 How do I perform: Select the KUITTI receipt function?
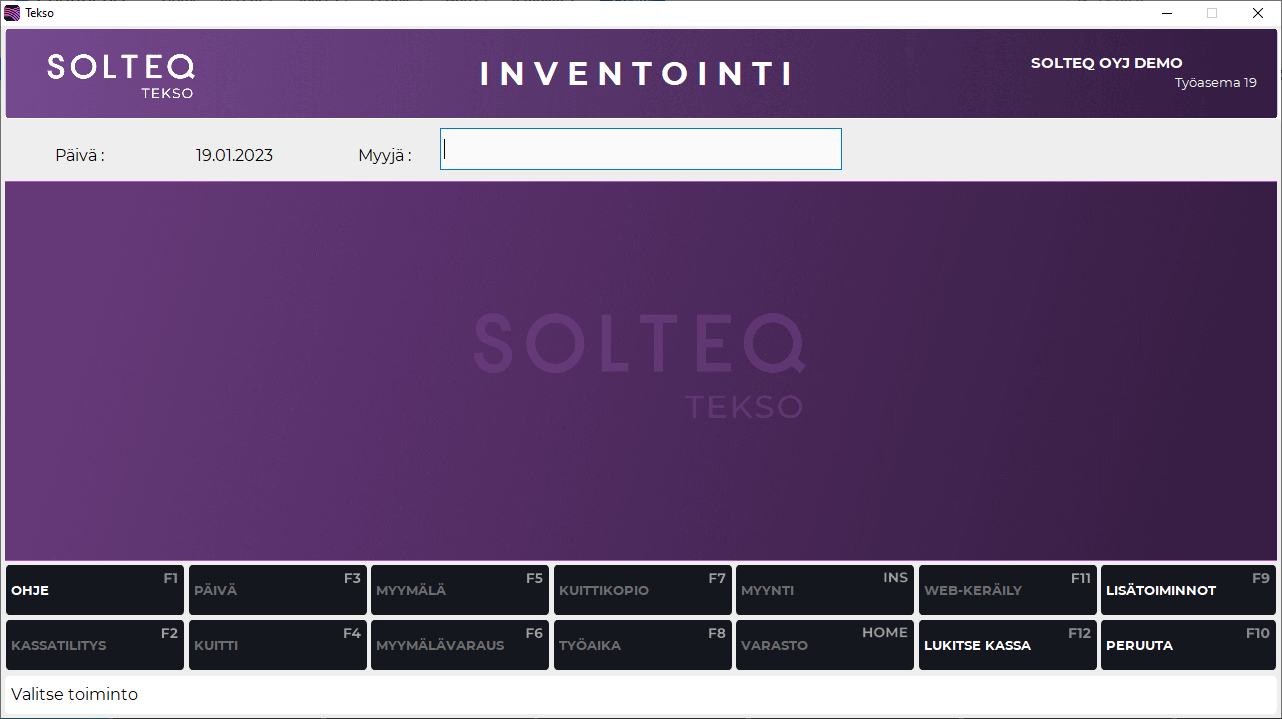pos(277,645)
